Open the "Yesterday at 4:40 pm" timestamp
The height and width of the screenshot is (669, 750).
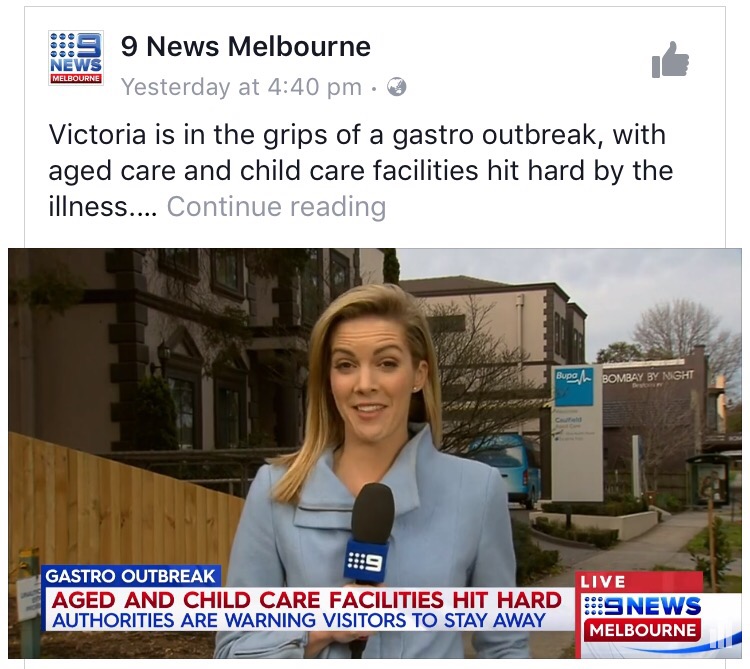click(241, 87)
